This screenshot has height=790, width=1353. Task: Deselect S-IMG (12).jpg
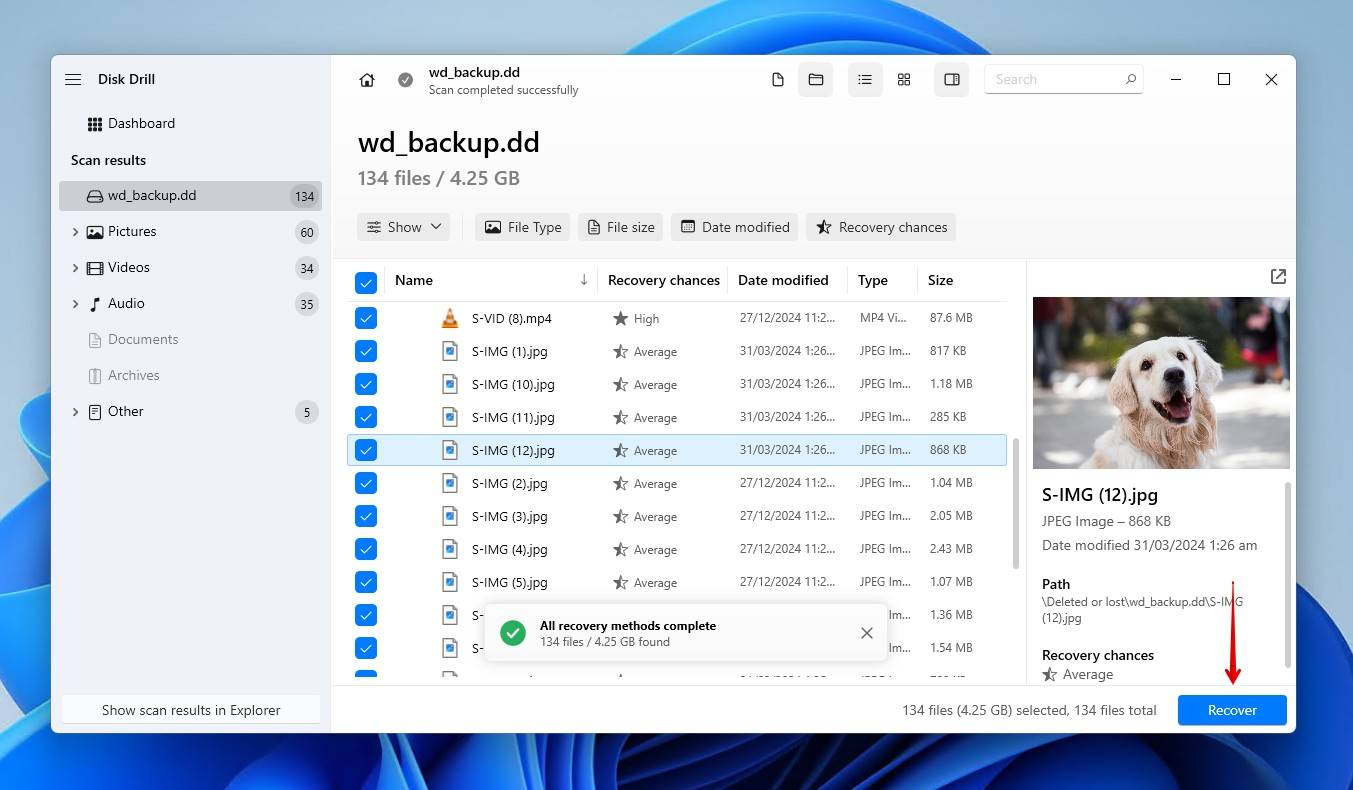point(366,450)
